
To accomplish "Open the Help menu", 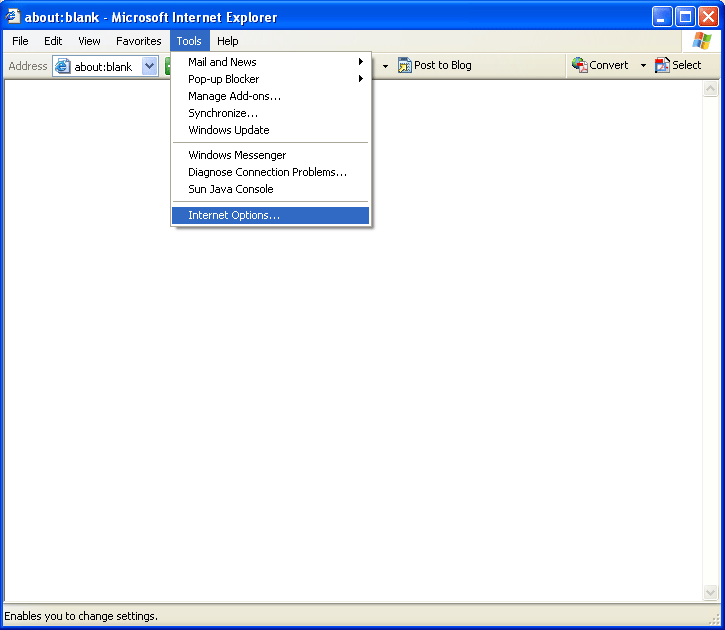I will 228,41.
